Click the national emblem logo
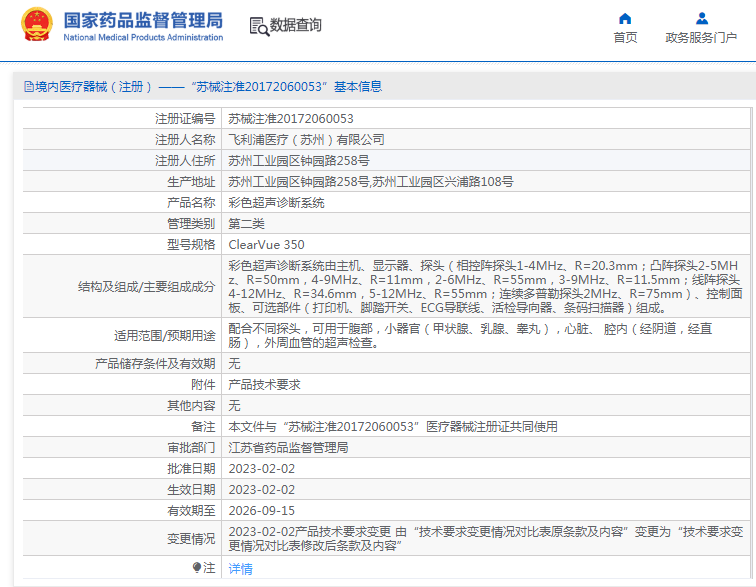Image resolution: width=756 pixels, height=587 pixels. (37, 25)
